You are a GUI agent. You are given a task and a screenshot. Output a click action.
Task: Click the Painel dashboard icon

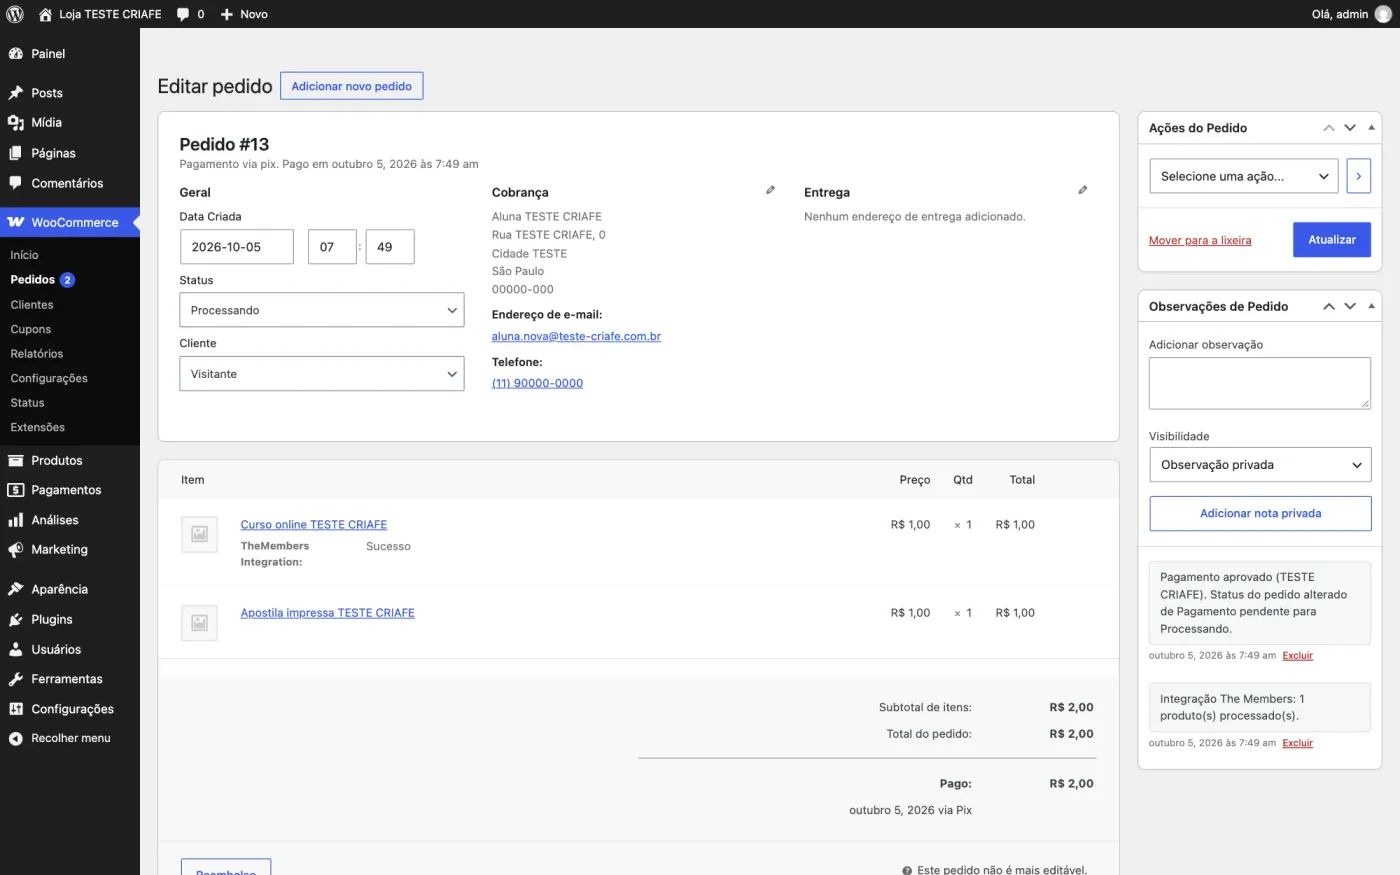tap(16, 54)
